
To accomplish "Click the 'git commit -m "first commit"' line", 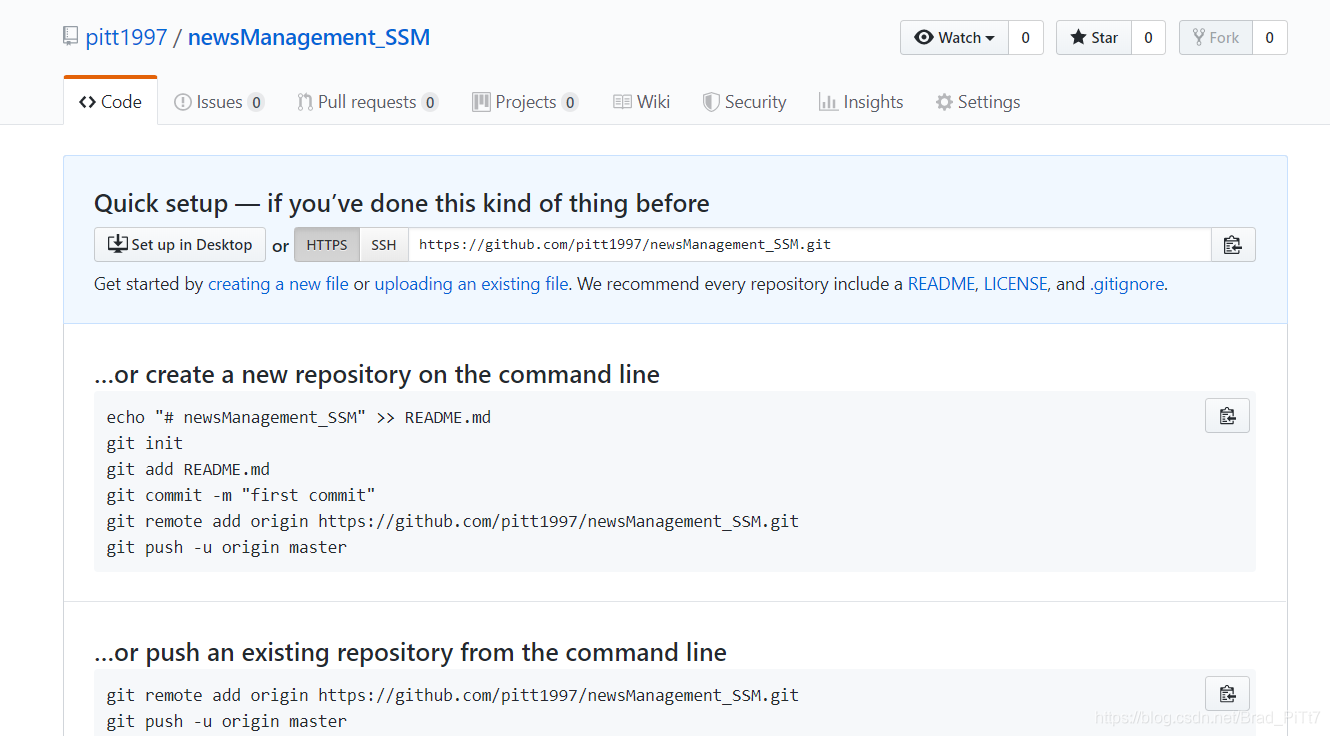I will point(241,495).
